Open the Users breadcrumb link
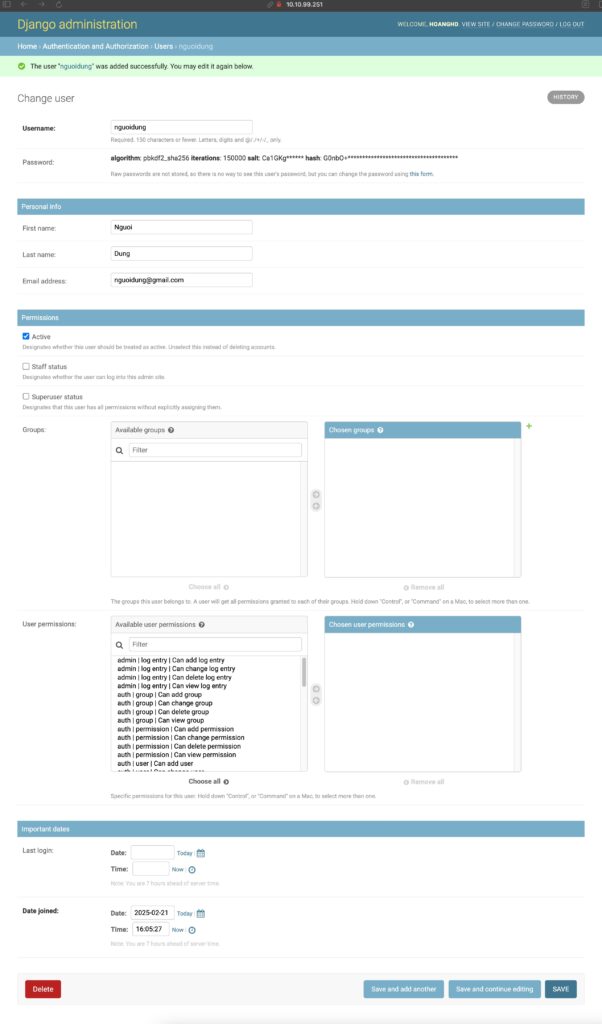Viewport: 602px width, 1024px height. pyautogui.click(x=163, y=46)
